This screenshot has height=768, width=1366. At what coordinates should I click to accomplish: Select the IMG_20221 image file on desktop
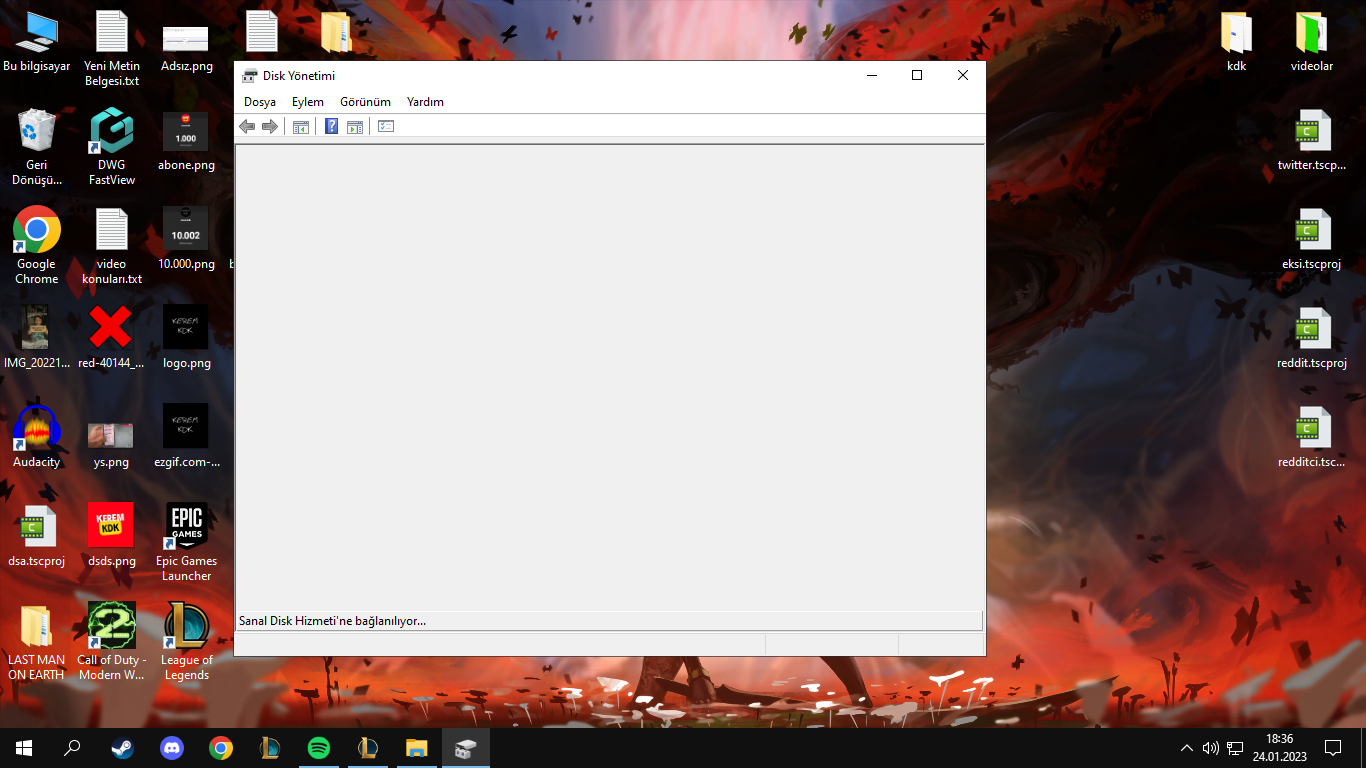tap(37, 339)
